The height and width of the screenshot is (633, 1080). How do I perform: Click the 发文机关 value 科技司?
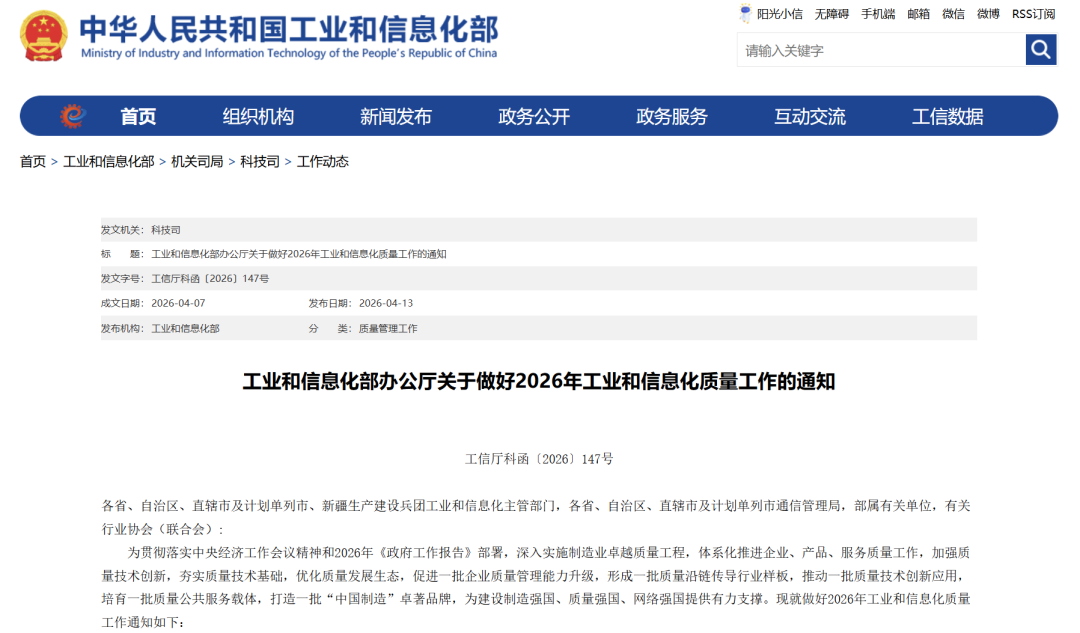click(x=166, y=230)
